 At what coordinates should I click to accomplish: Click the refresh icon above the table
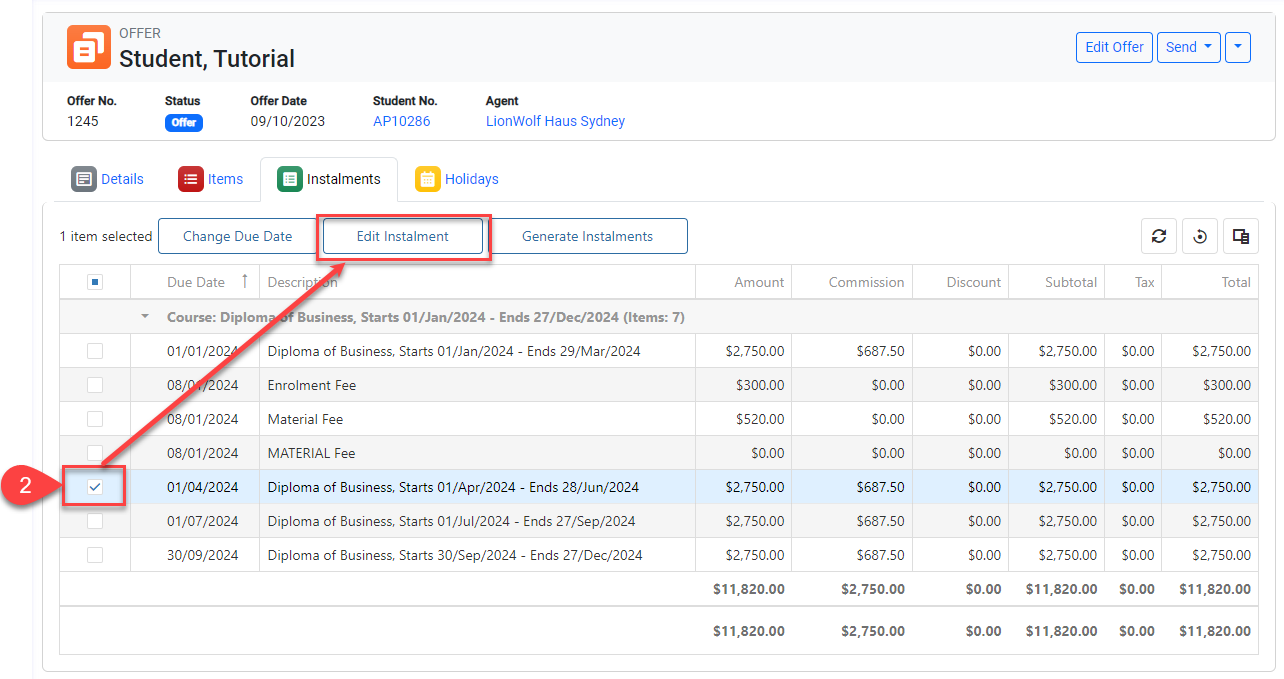point(1159,236)
